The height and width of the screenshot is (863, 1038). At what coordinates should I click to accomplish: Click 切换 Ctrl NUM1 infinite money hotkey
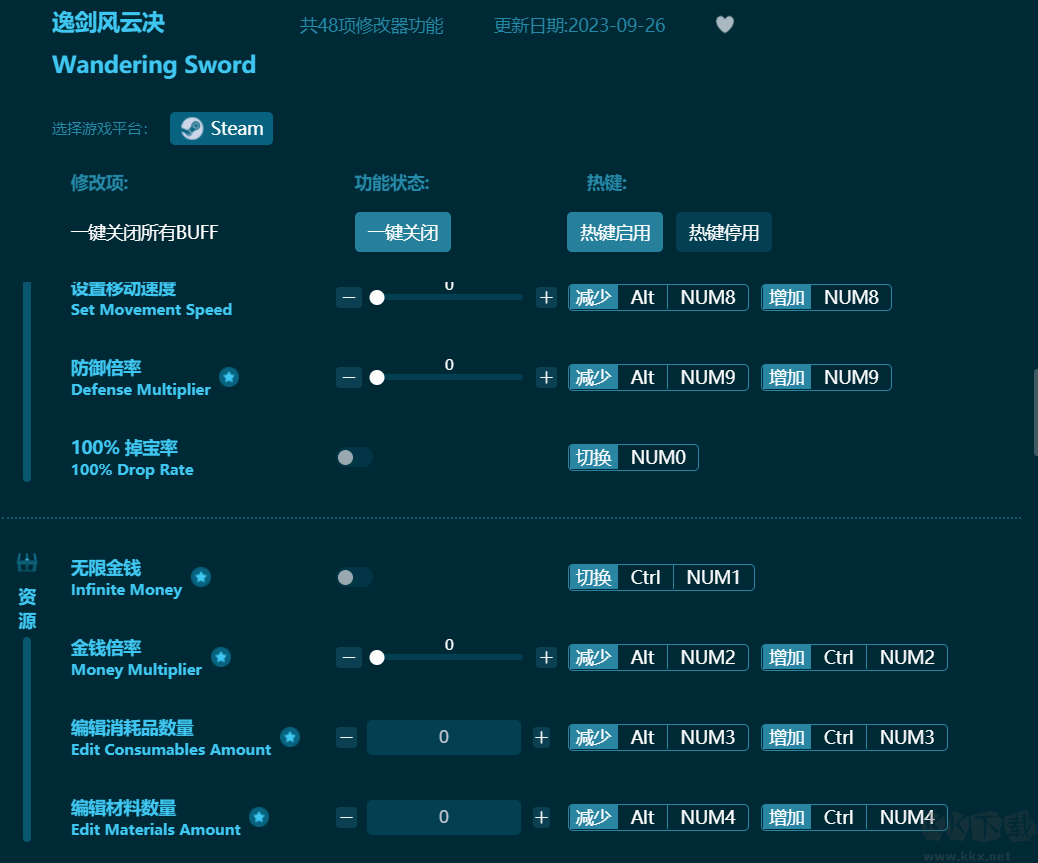pyautogui.click(x=661, y=578)
